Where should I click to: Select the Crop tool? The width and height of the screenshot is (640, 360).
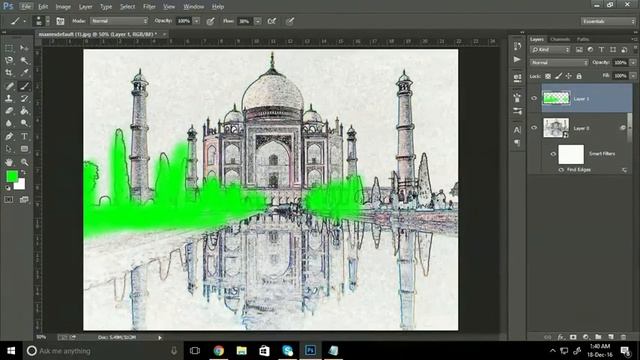pos(9,73)
